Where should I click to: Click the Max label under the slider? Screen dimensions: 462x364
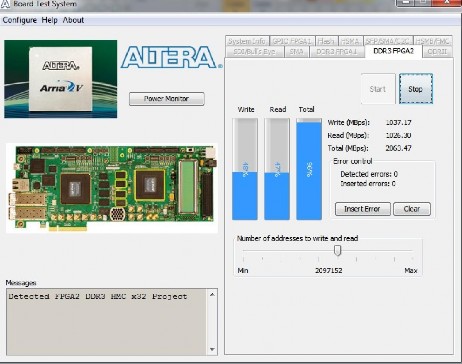click(x=411, y=270)
